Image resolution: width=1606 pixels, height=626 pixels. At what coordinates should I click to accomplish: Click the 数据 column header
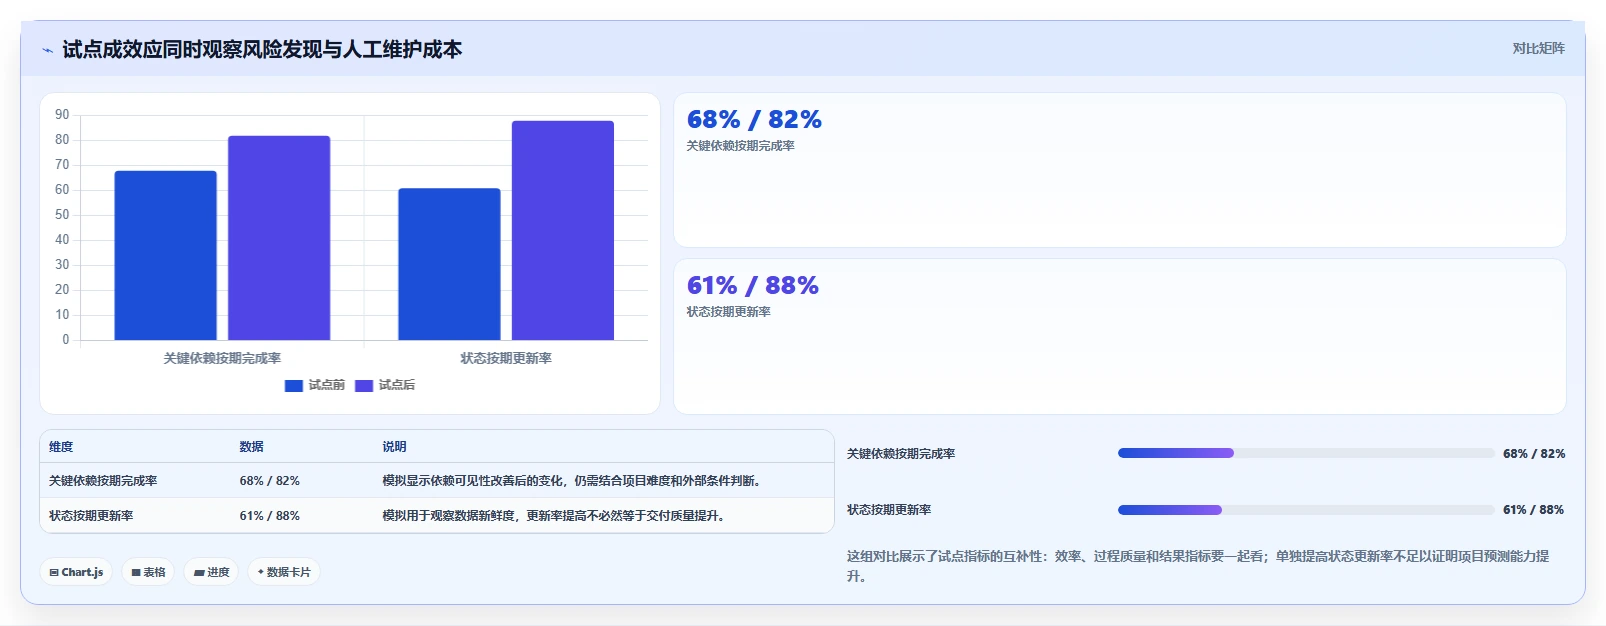coord(252,447)
